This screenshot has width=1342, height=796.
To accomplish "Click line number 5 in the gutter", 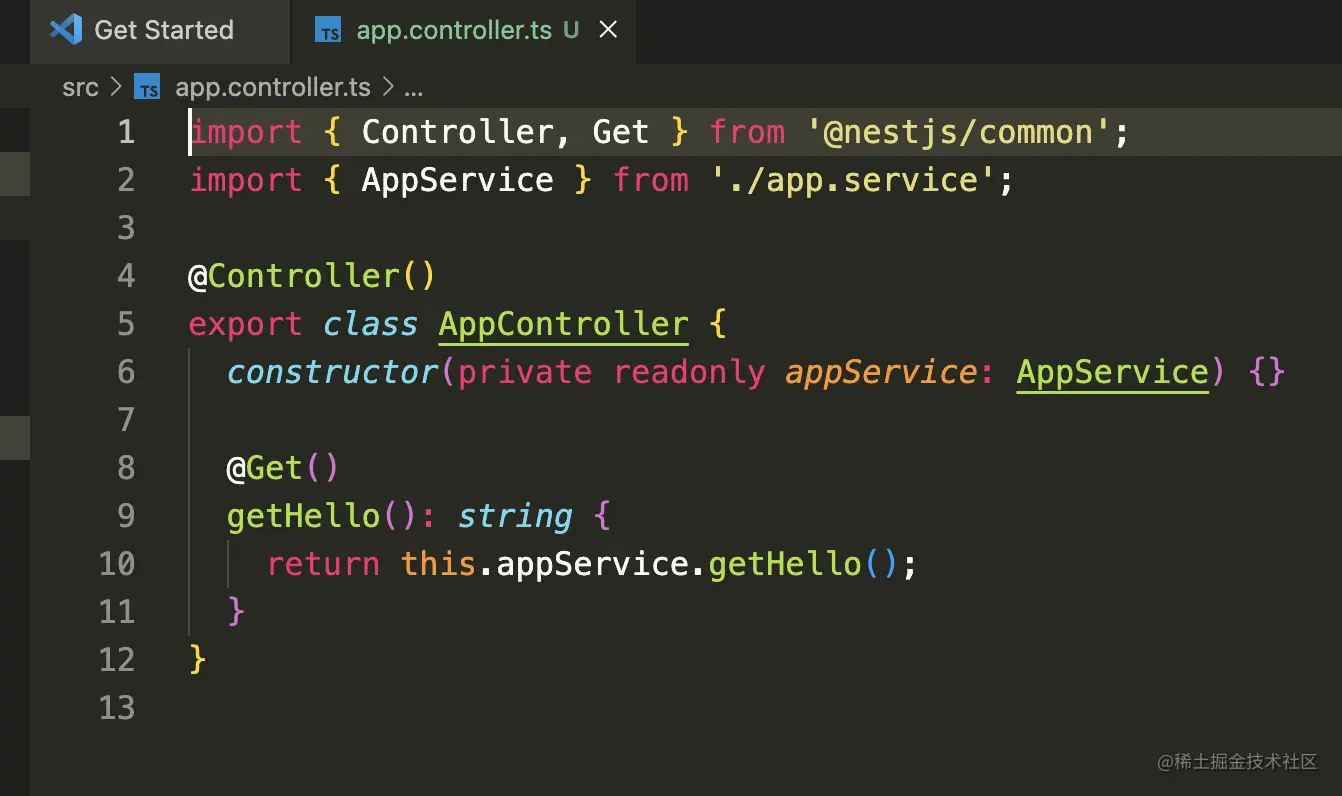I will point(126,324).
